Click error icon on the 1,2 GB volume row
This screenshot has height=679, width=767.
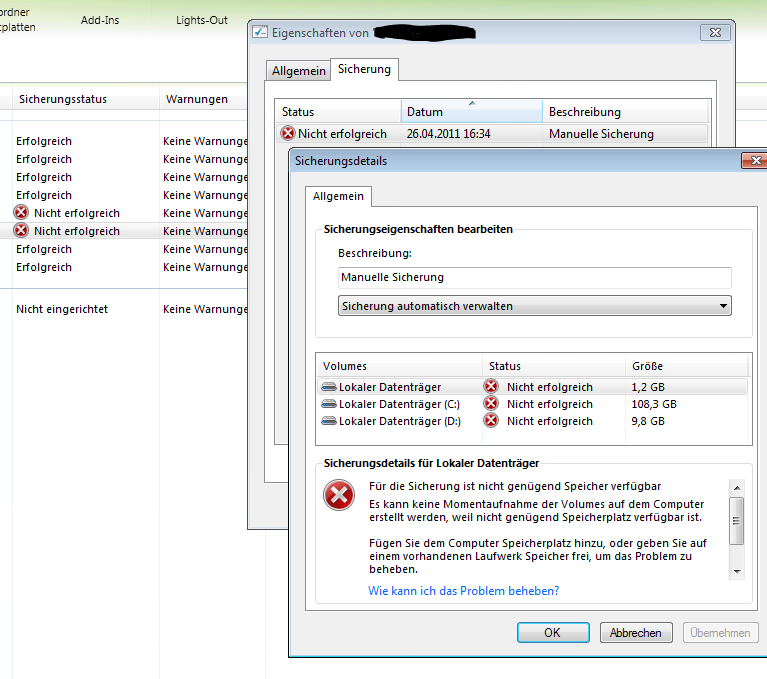[491, 386]
